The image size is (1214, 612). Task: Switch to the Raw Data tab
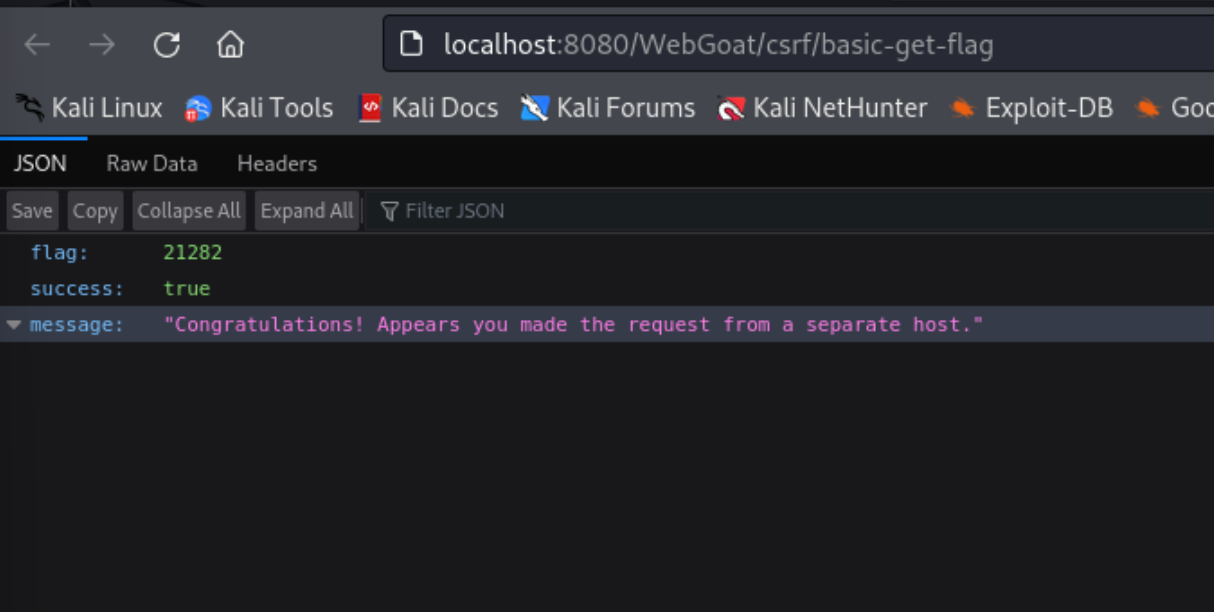pyautogui.click(x=152, y=163)
